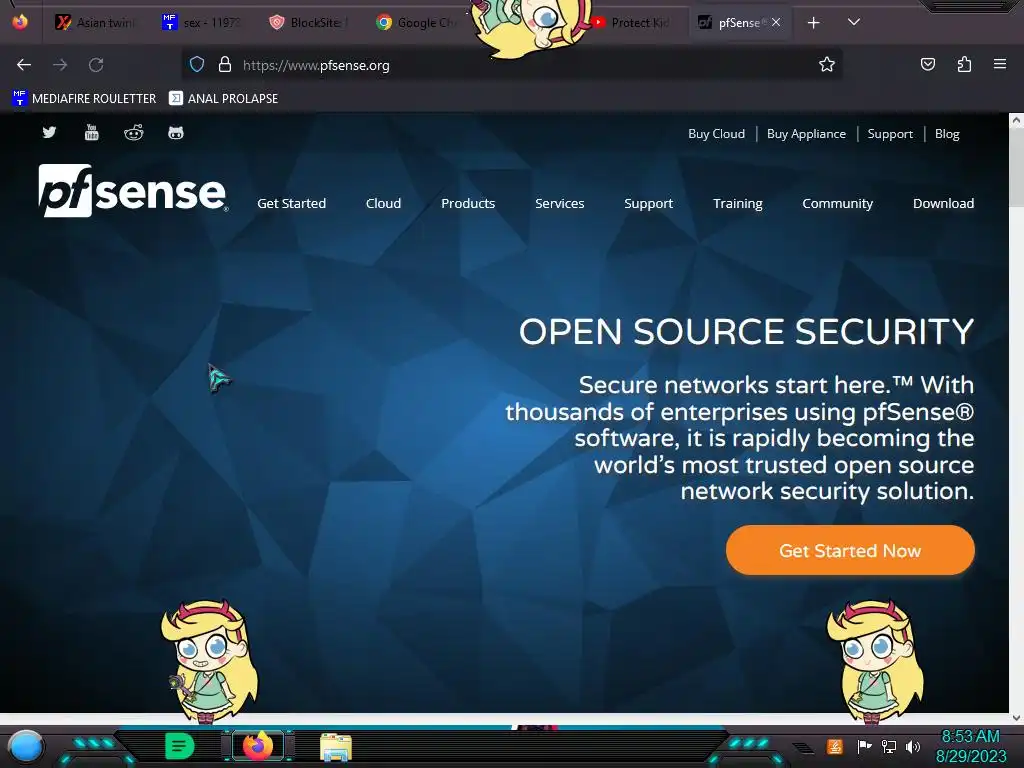Click the browser forward arrow
This screenshot has height=768, width=1024.
60,65
